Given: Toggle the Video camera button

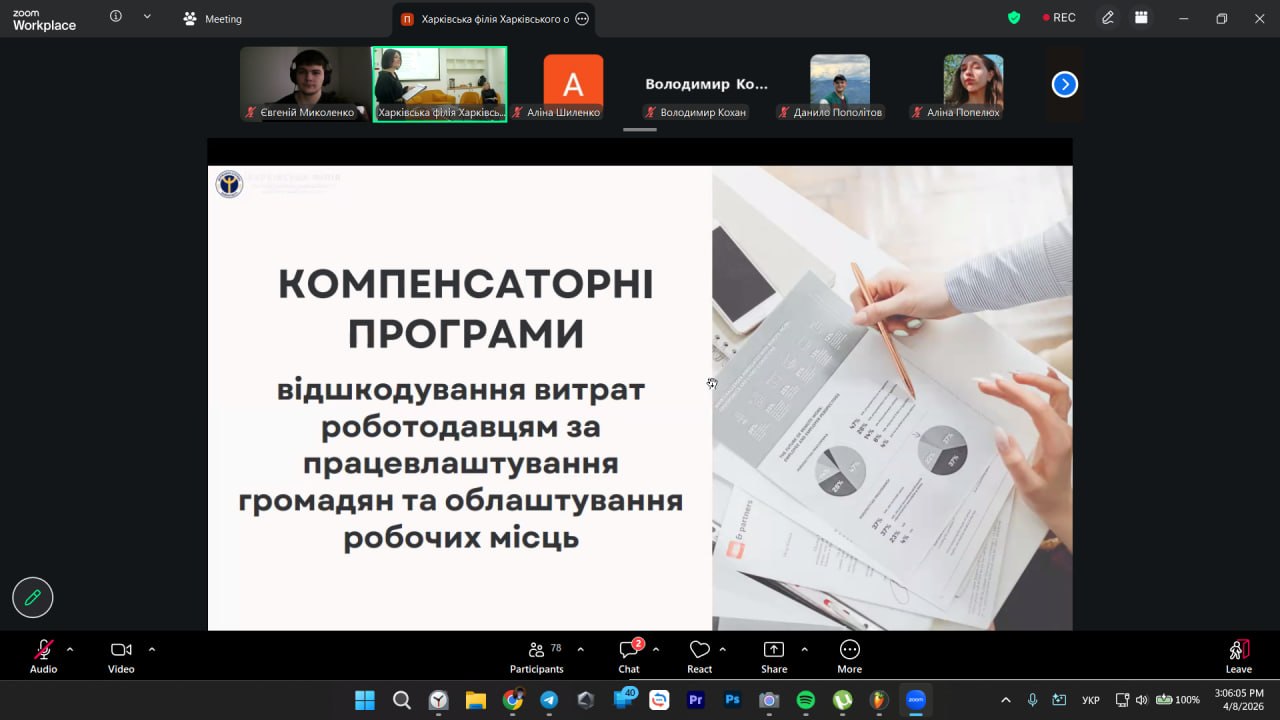Looking at the screenshot, I should pyautogui.click(x=121, y=655).
